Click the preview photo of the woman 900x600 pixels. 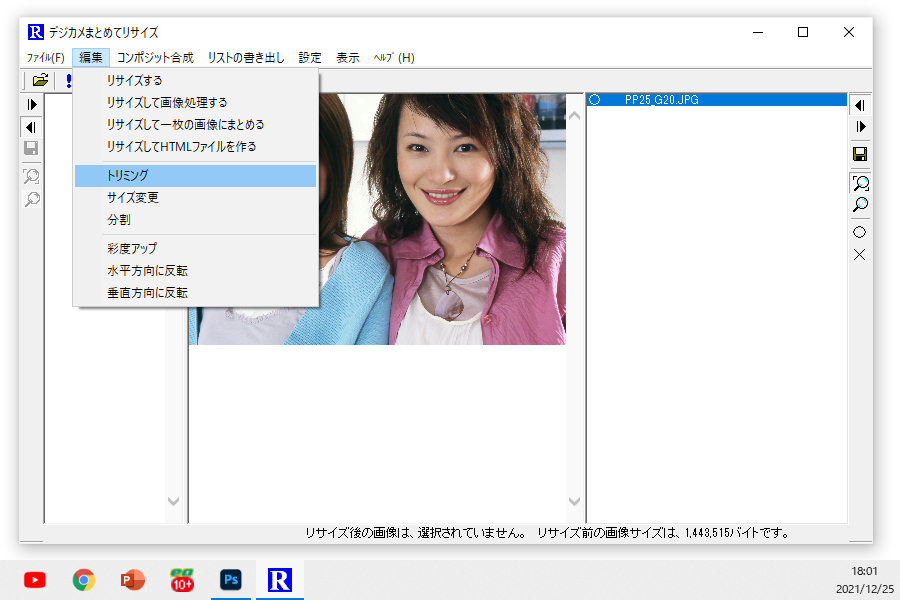tap(442, 219)
